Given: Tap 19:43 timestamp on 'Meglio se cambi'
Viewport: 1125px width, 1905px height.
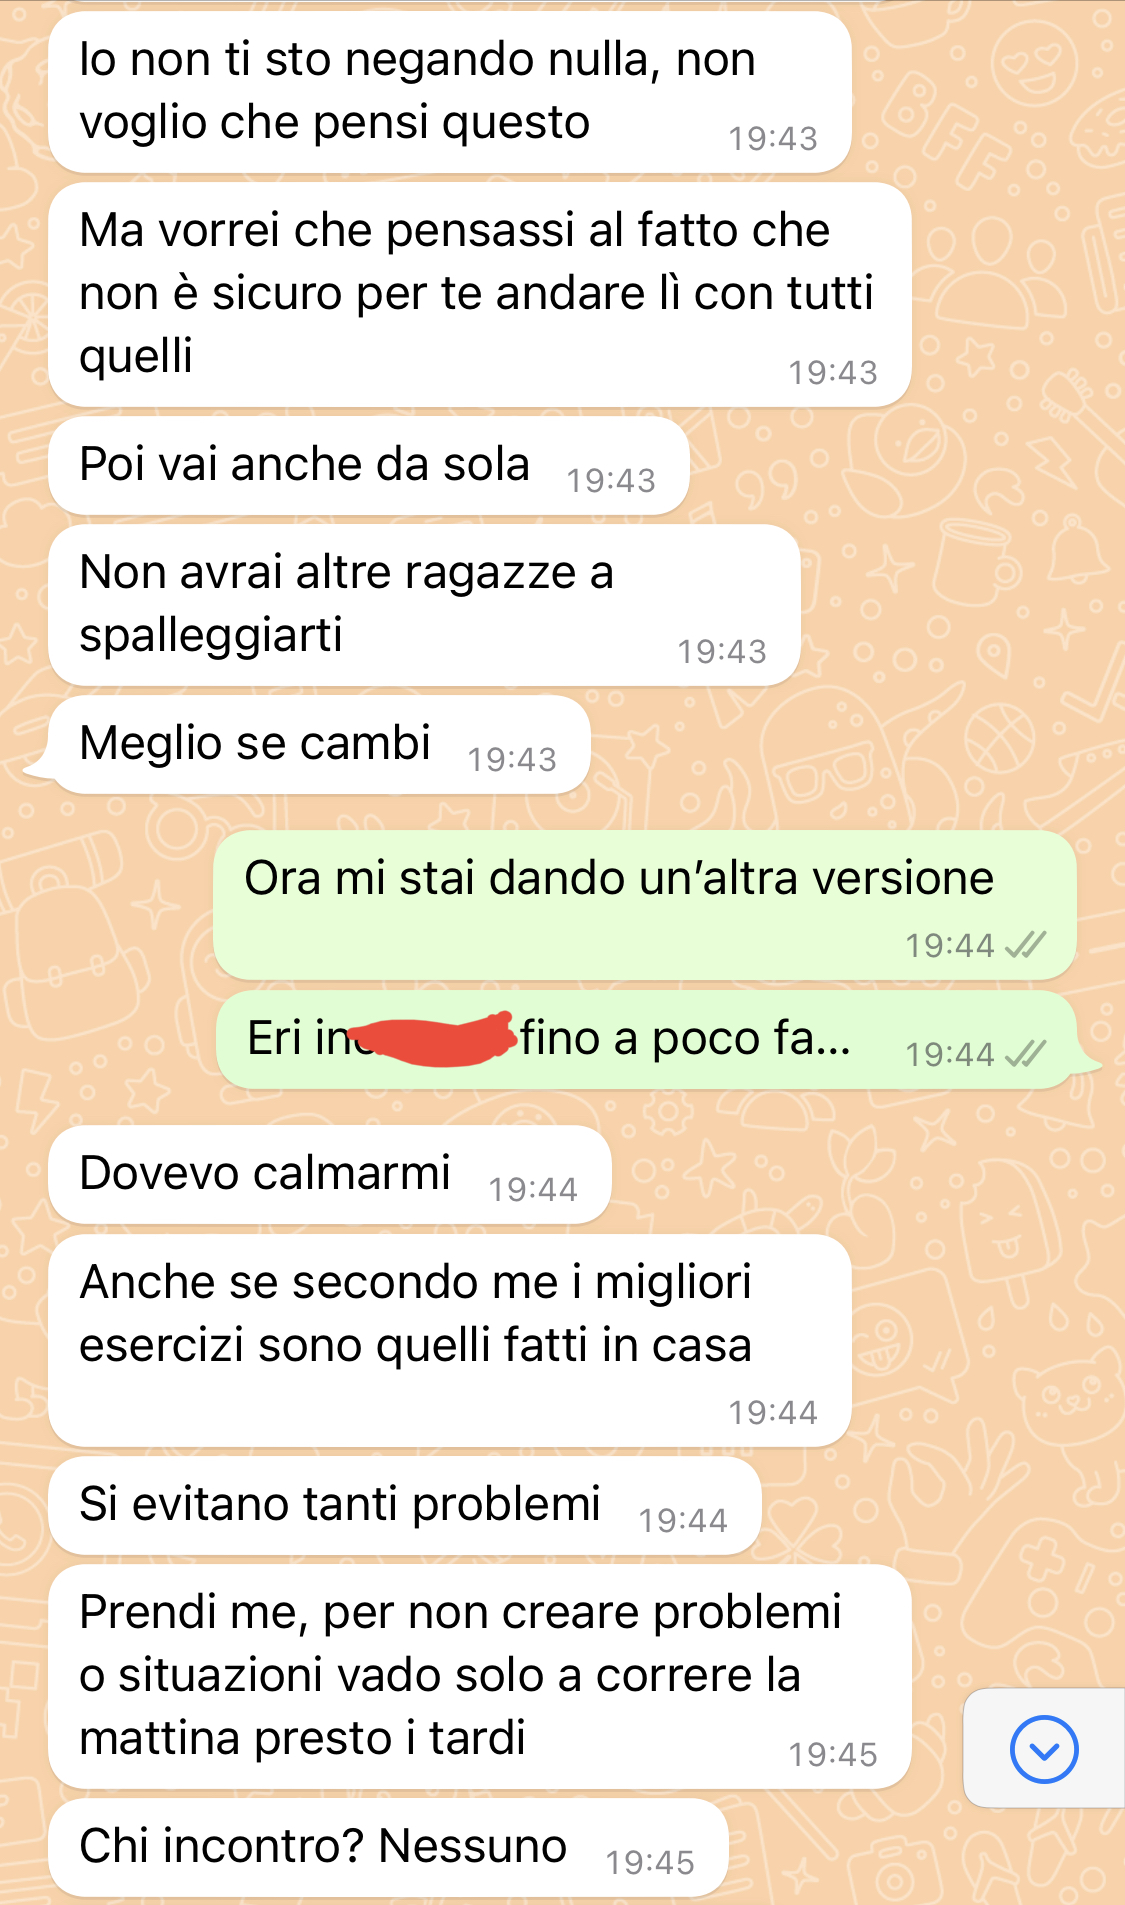Looking at the screenshot, I should (512, 759).
